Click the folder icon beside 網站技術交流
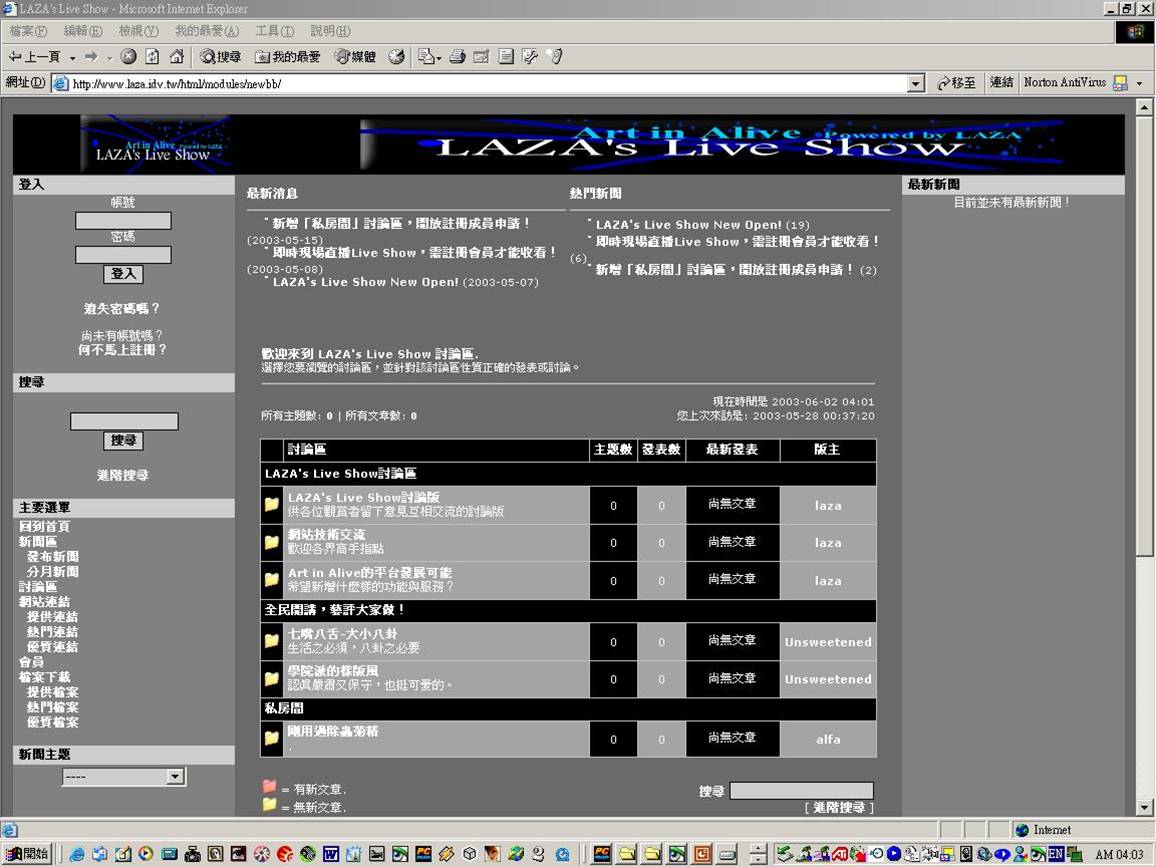 click(271, 543)
